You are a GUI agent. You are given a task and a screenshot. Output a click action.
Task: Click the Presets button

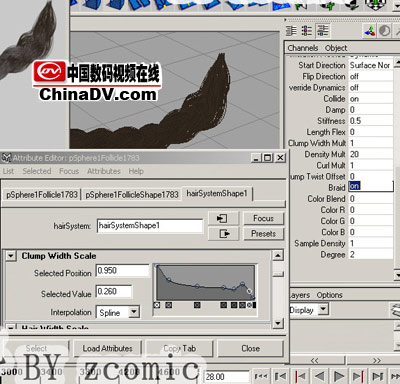coord(263,234)
